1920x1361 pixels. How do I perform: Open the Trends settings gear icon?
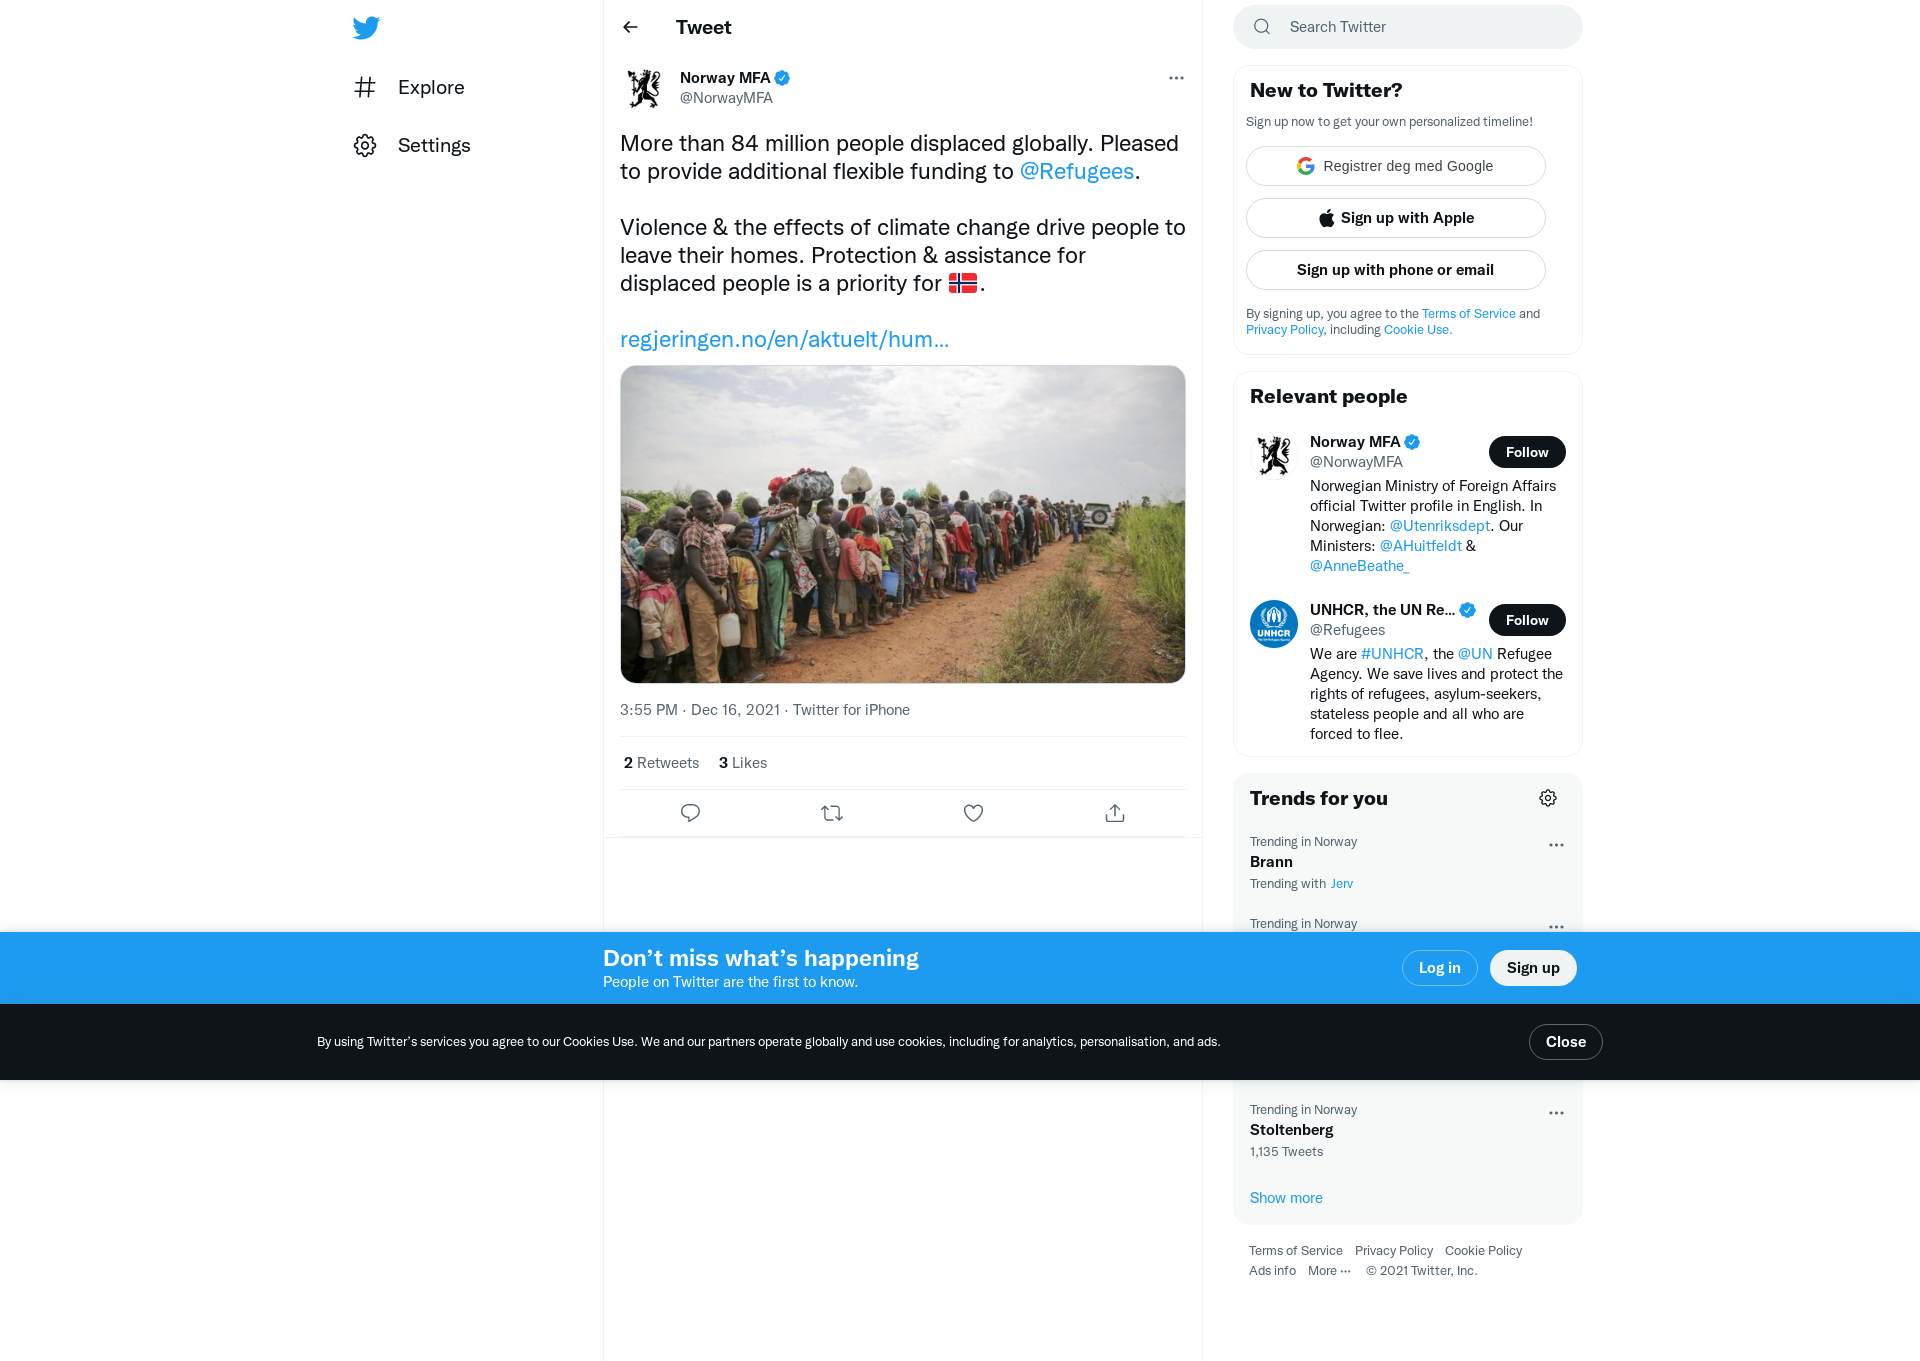point(1548,798)
